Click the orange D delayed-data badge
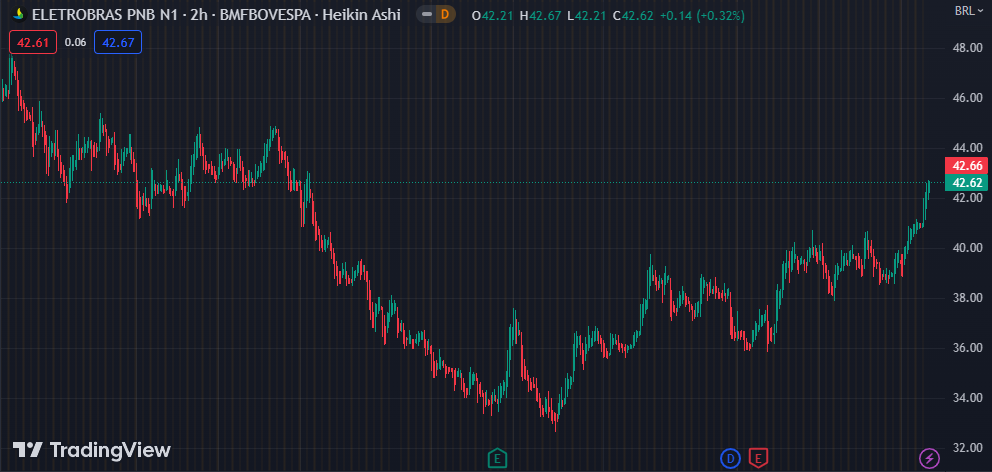The width and height of the screenshot is (992, 472). click(445, 14)
